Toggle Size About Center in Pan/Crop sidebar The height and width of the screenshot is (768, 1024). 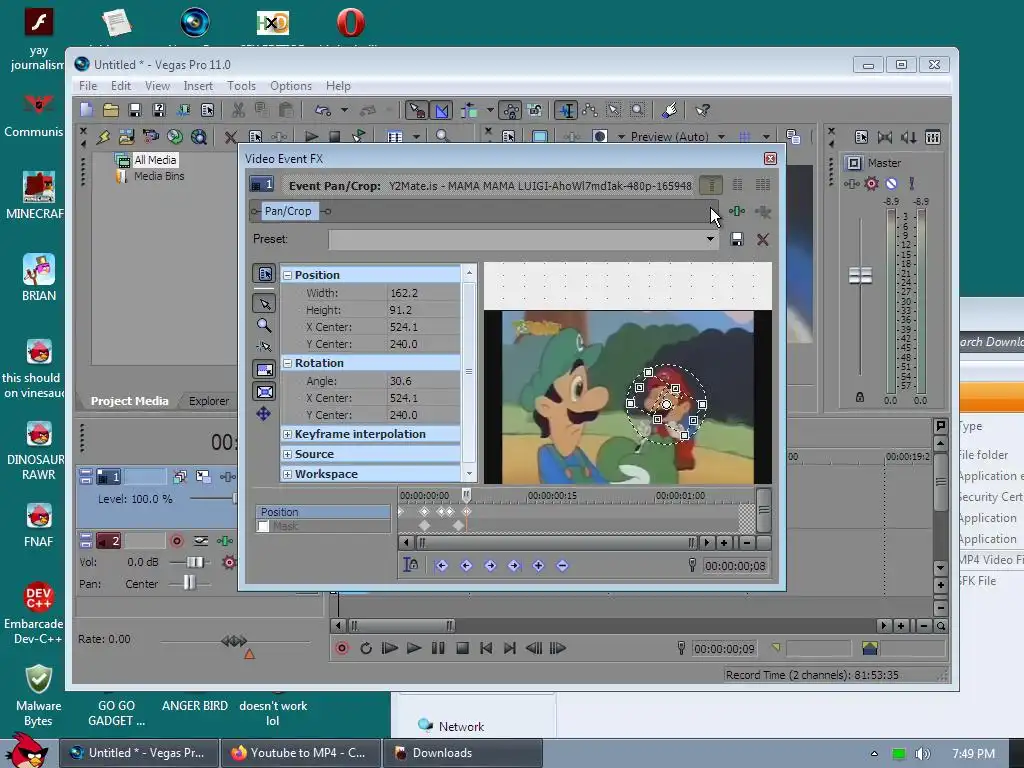coord(264,392)
